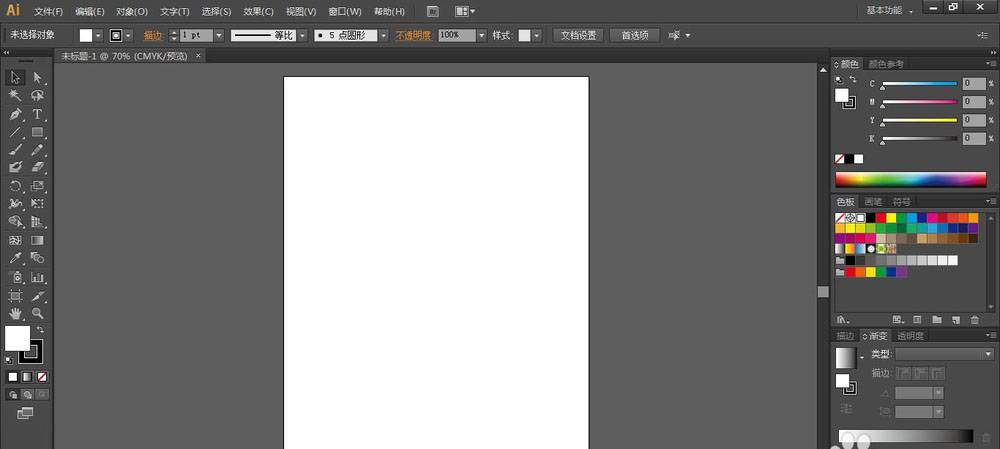Image resolution: width=1000 pixels, height=449 pixels.
Task: Activate the Magic Wand tool
Action: click(x=15, y=96)
